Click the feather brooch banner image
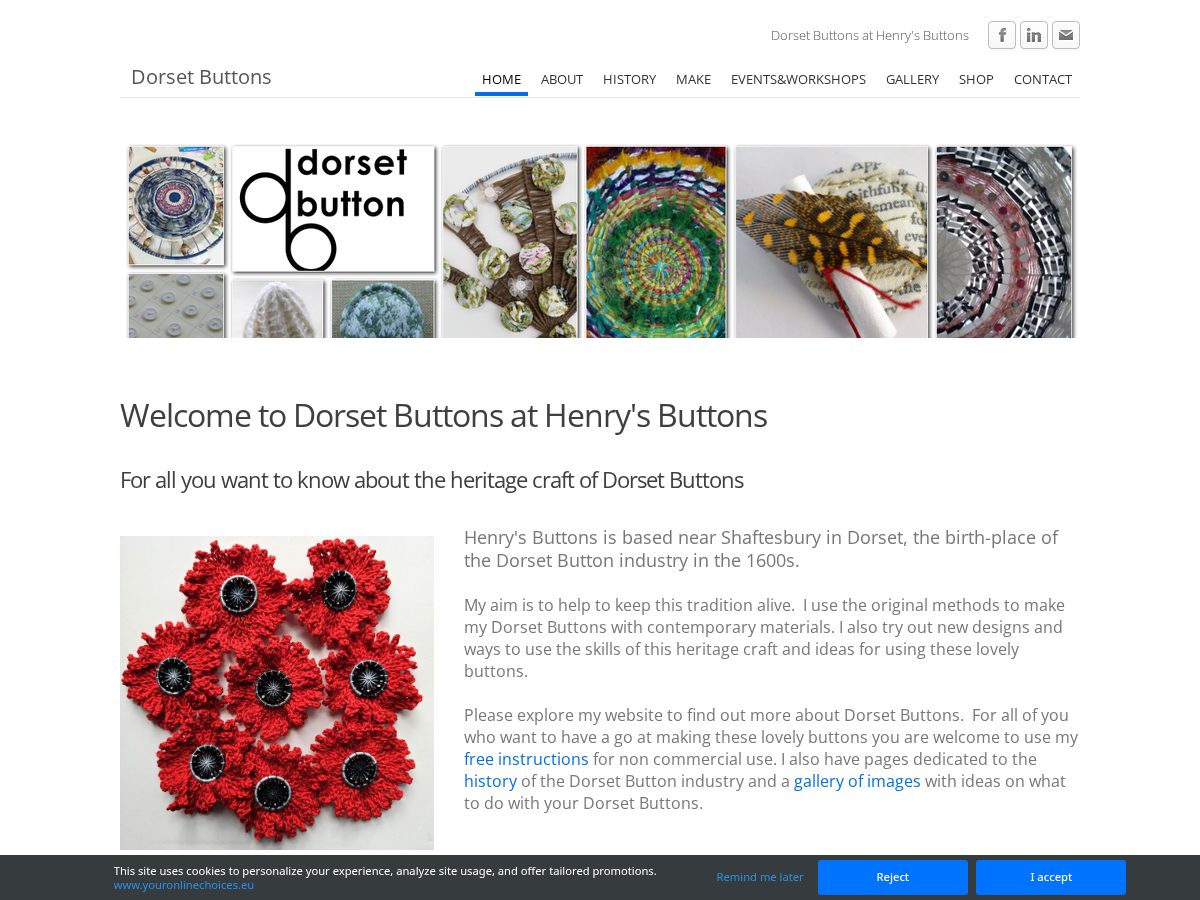The image size is (1200, 900). point(832,242)
